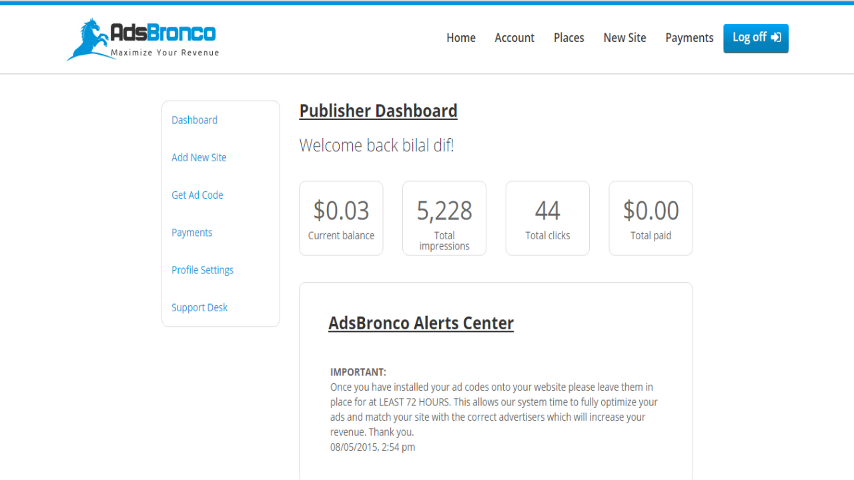Screen dimensions: 854x480
Task: Open the Support Desk link
Action: pyautogui.click(x=199, y=307)
